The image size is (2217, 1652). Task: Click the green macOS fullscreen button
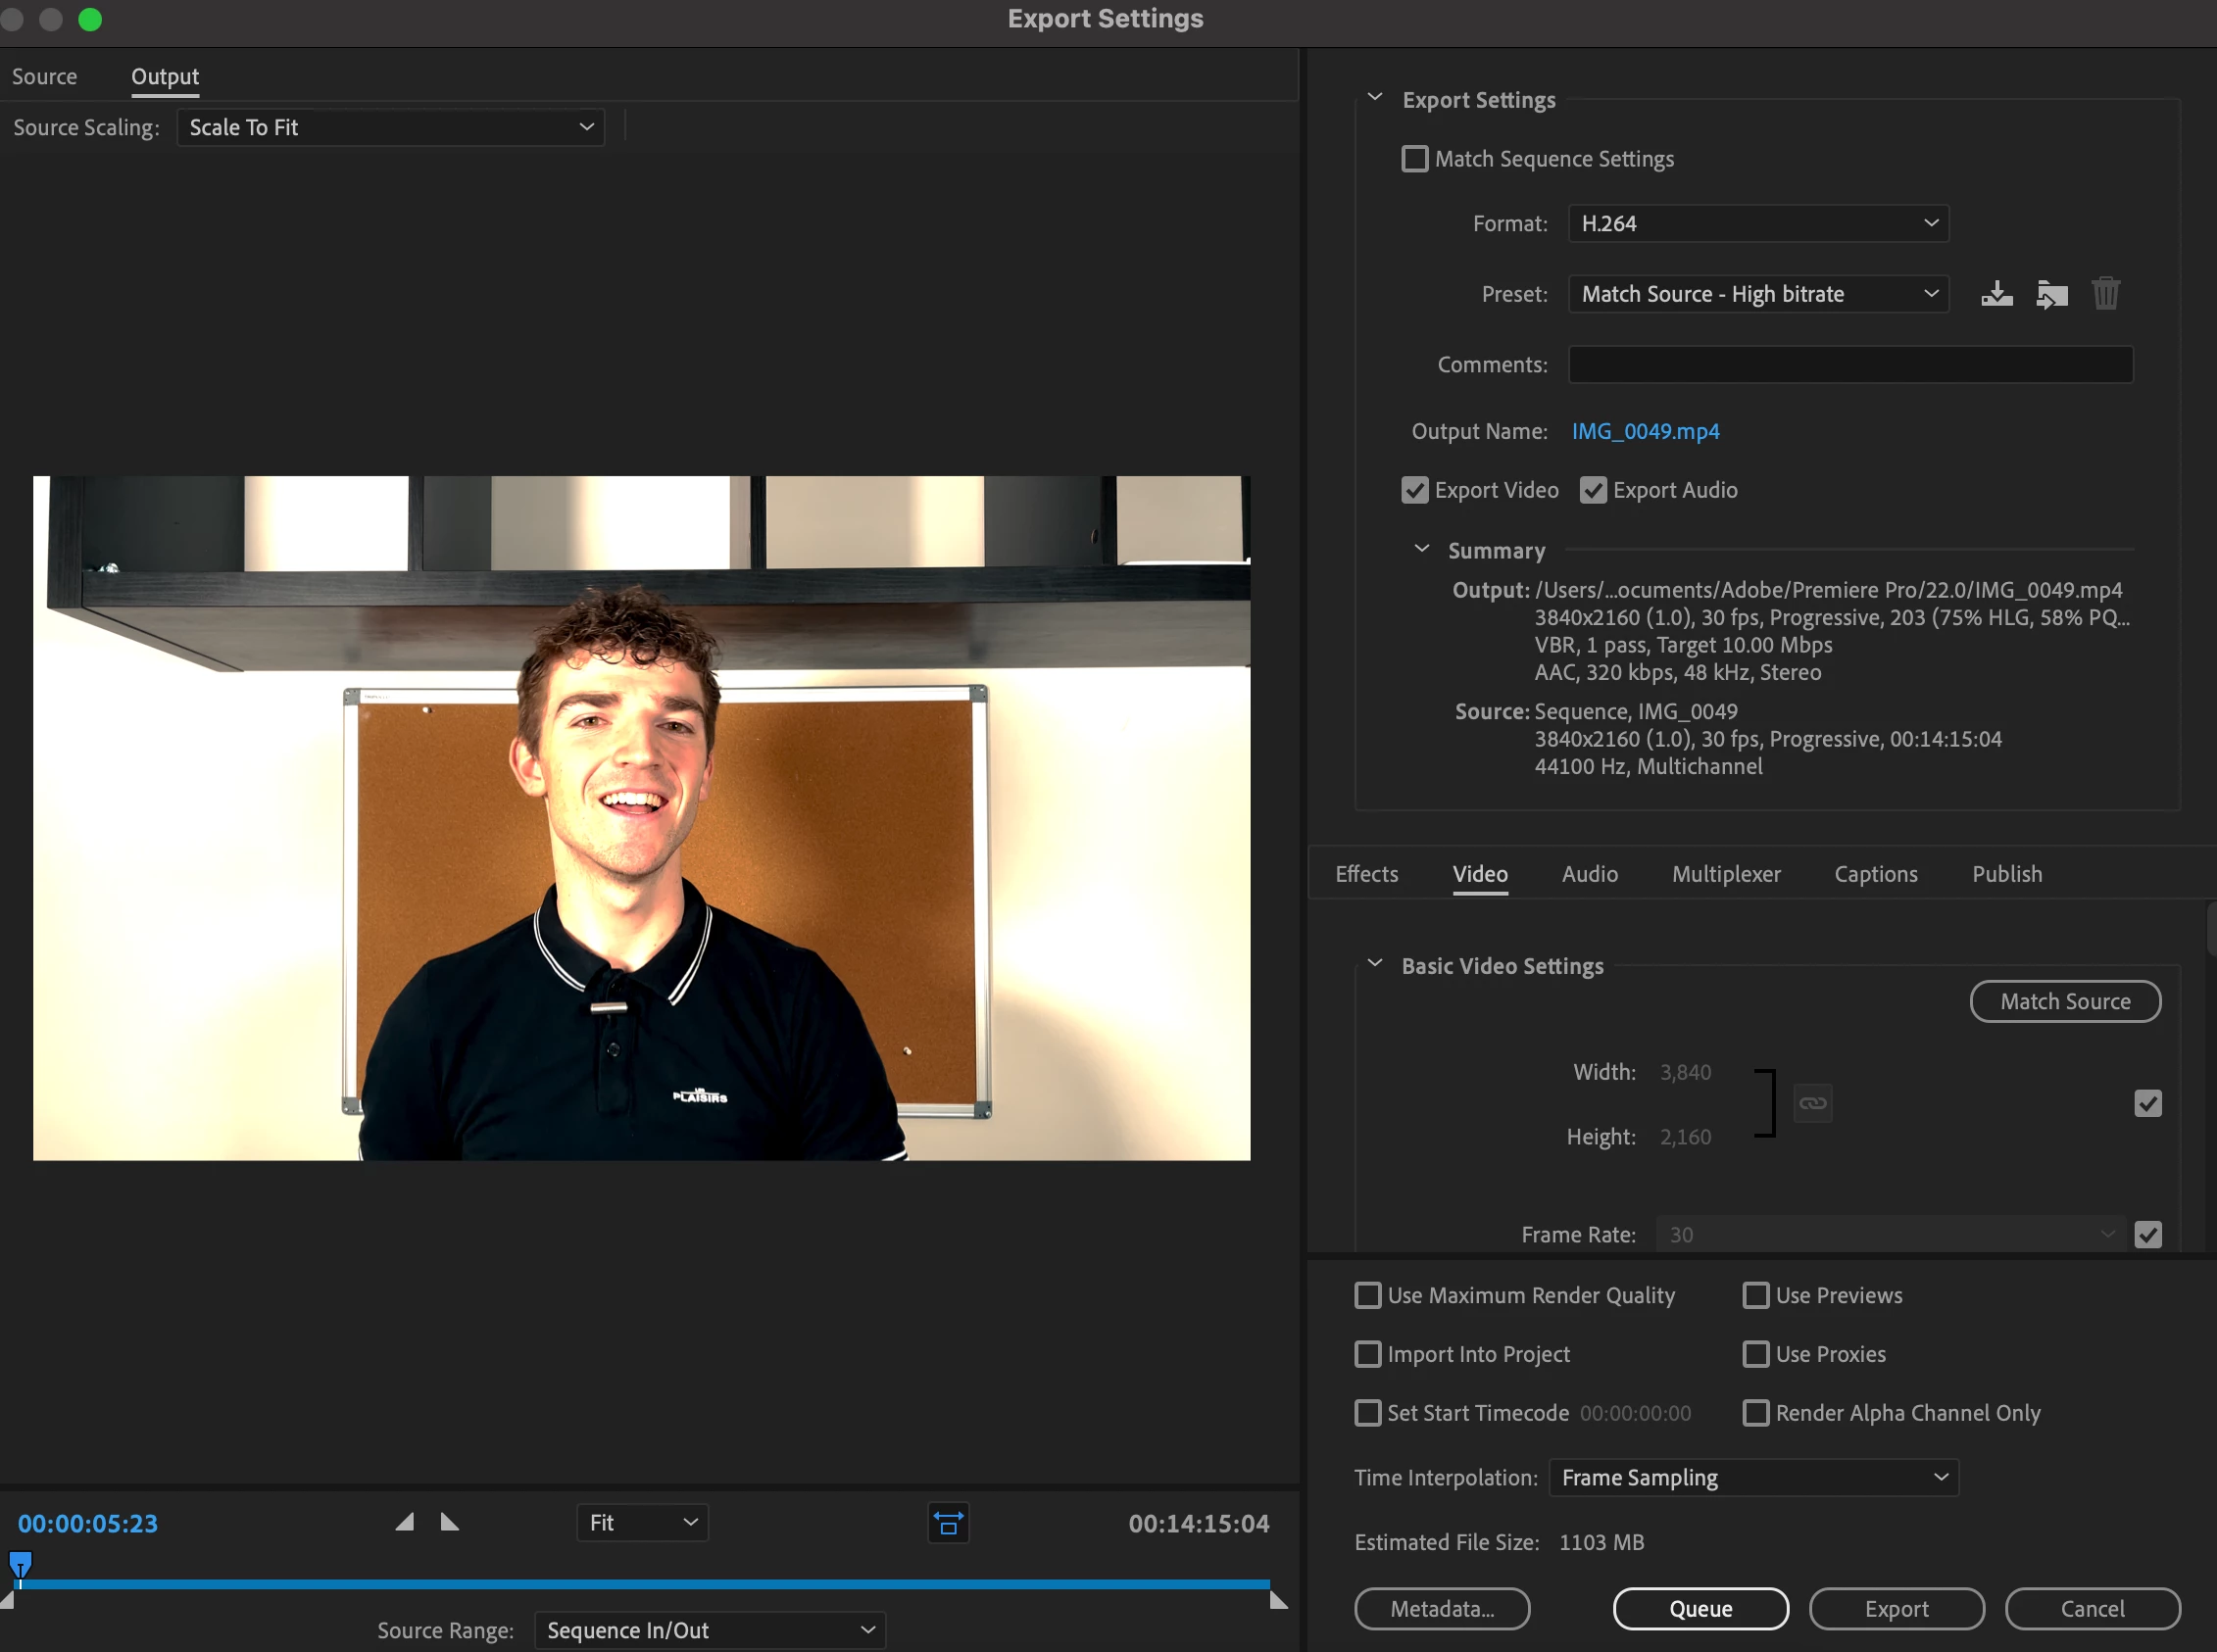90,20
